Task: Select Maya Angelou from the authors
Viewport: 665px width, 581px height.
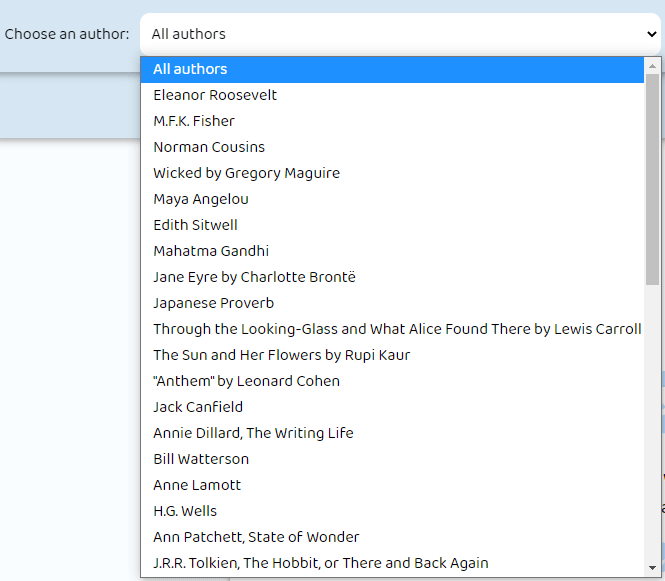Action: pyautogui.click(x=392, y=199)
